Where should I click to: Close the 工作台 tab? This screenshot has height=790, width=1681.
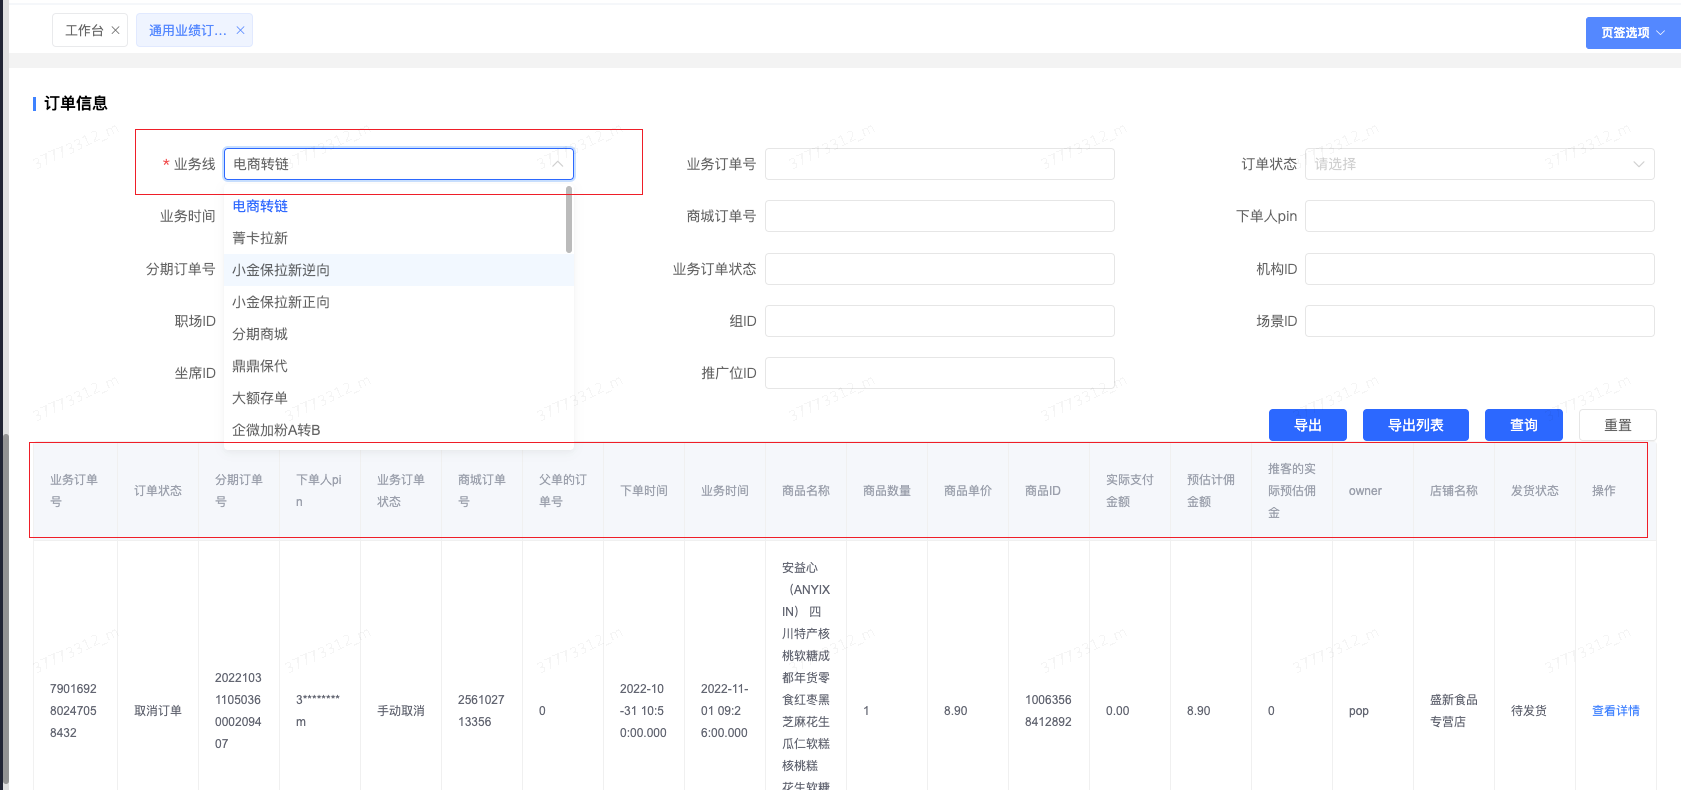[x=115, y=31]
